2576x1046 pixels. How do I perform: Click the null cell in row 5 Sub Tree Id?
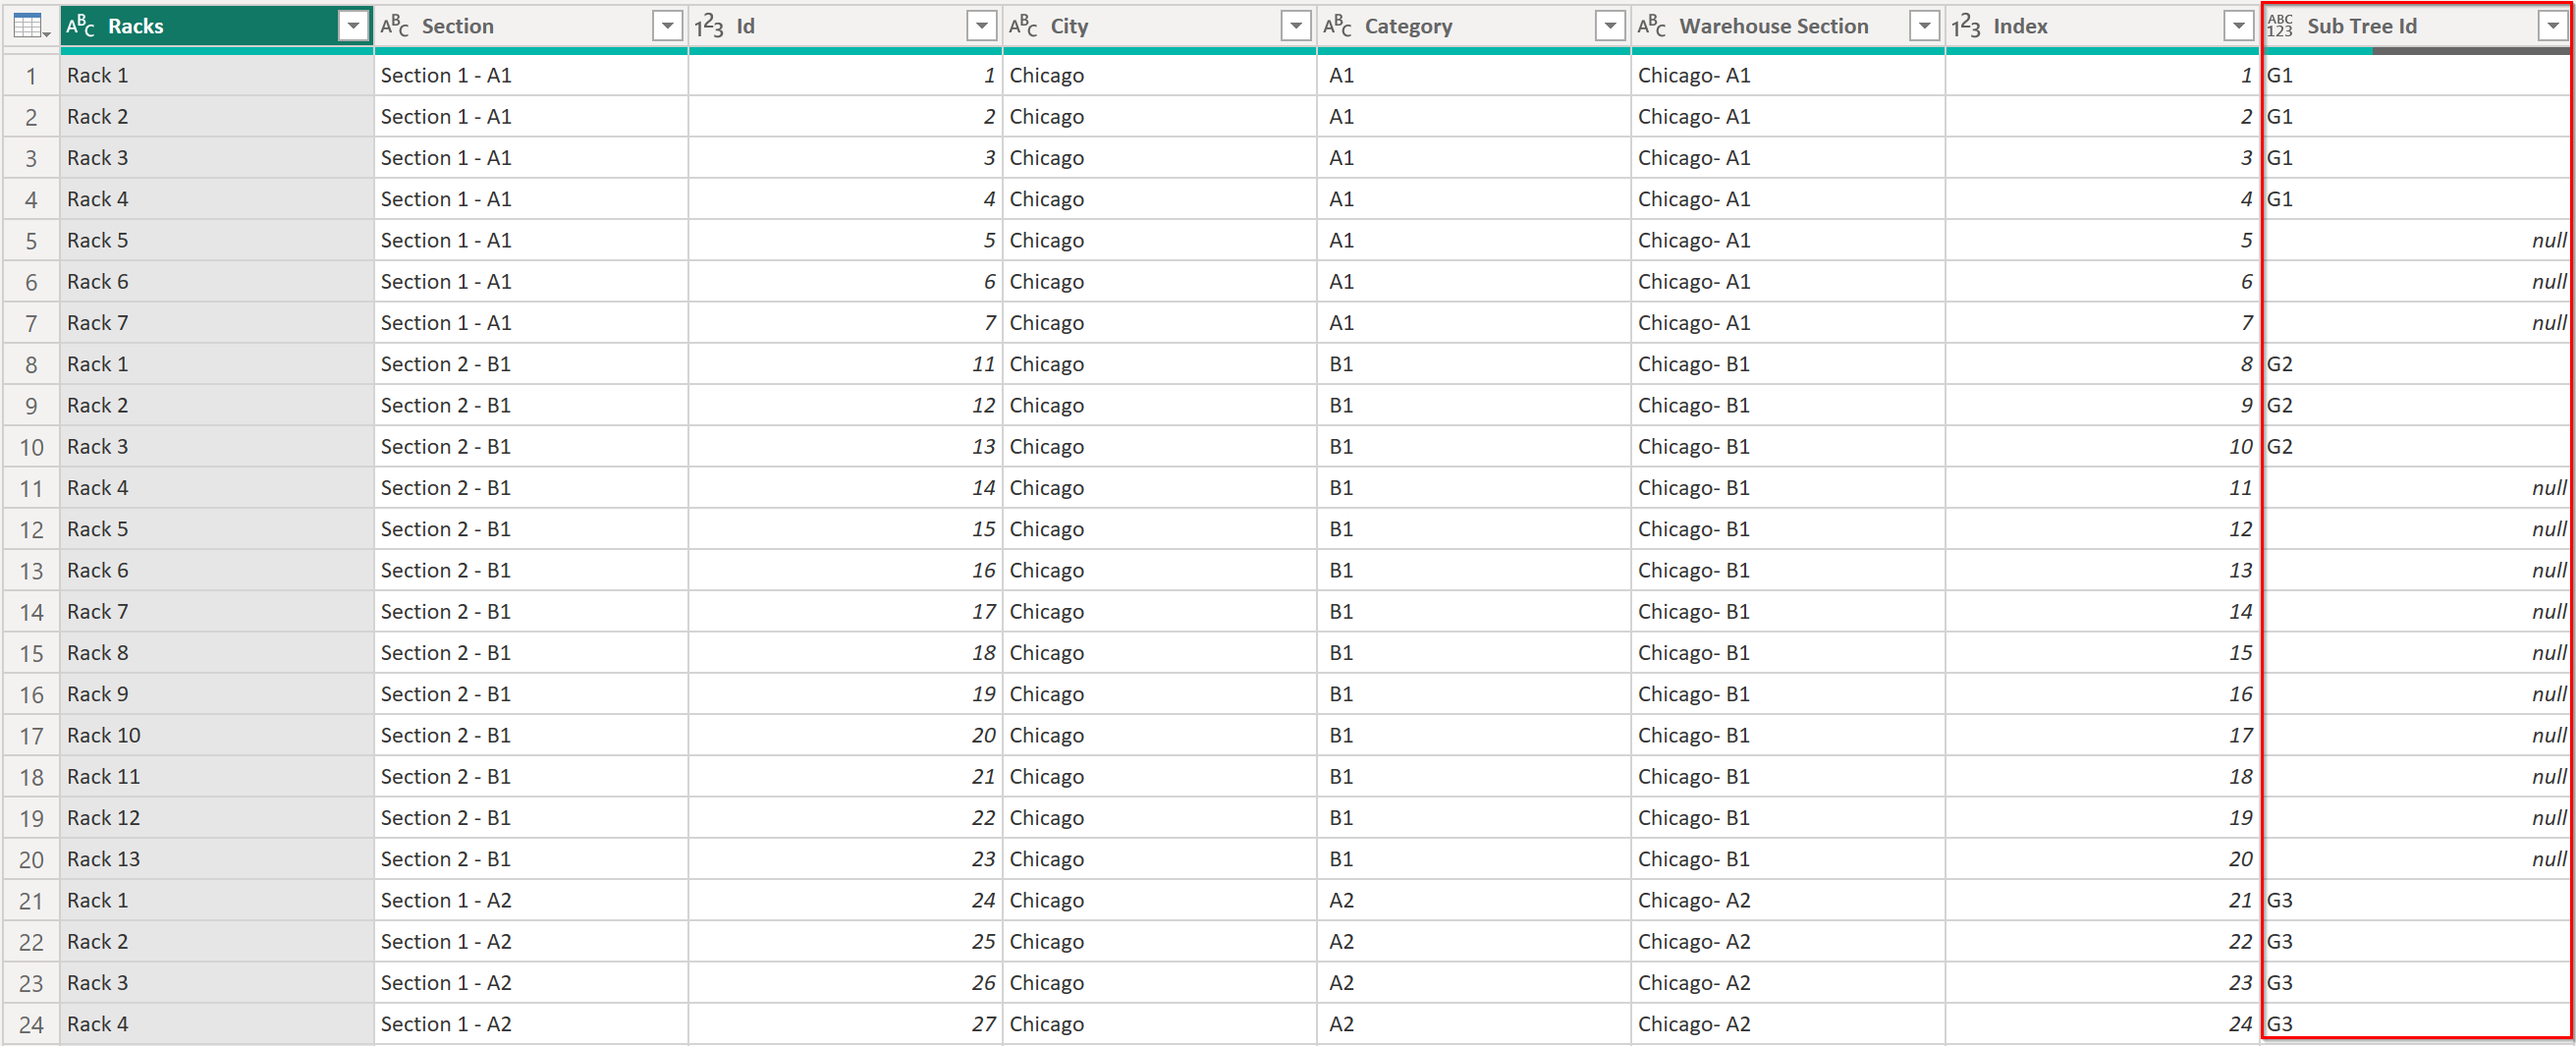[2415, 241]
